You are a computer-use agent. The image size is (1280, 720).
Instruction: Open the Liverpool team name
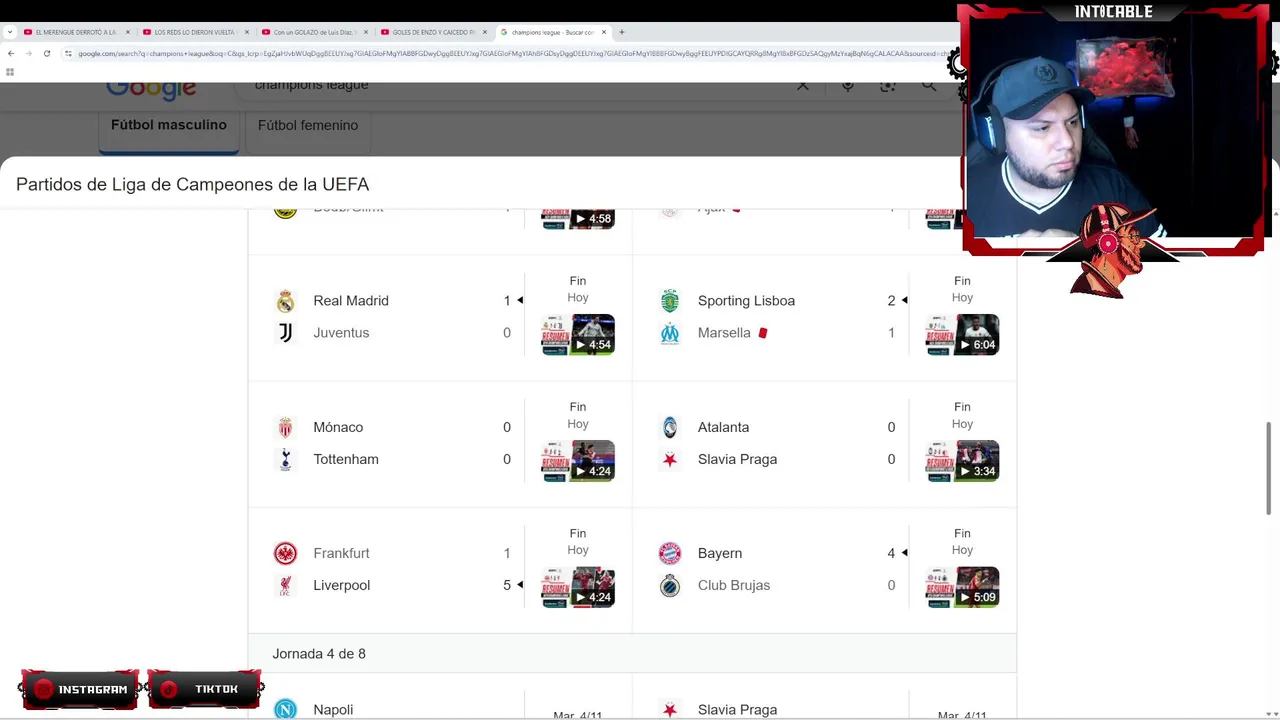coord(342,585)
